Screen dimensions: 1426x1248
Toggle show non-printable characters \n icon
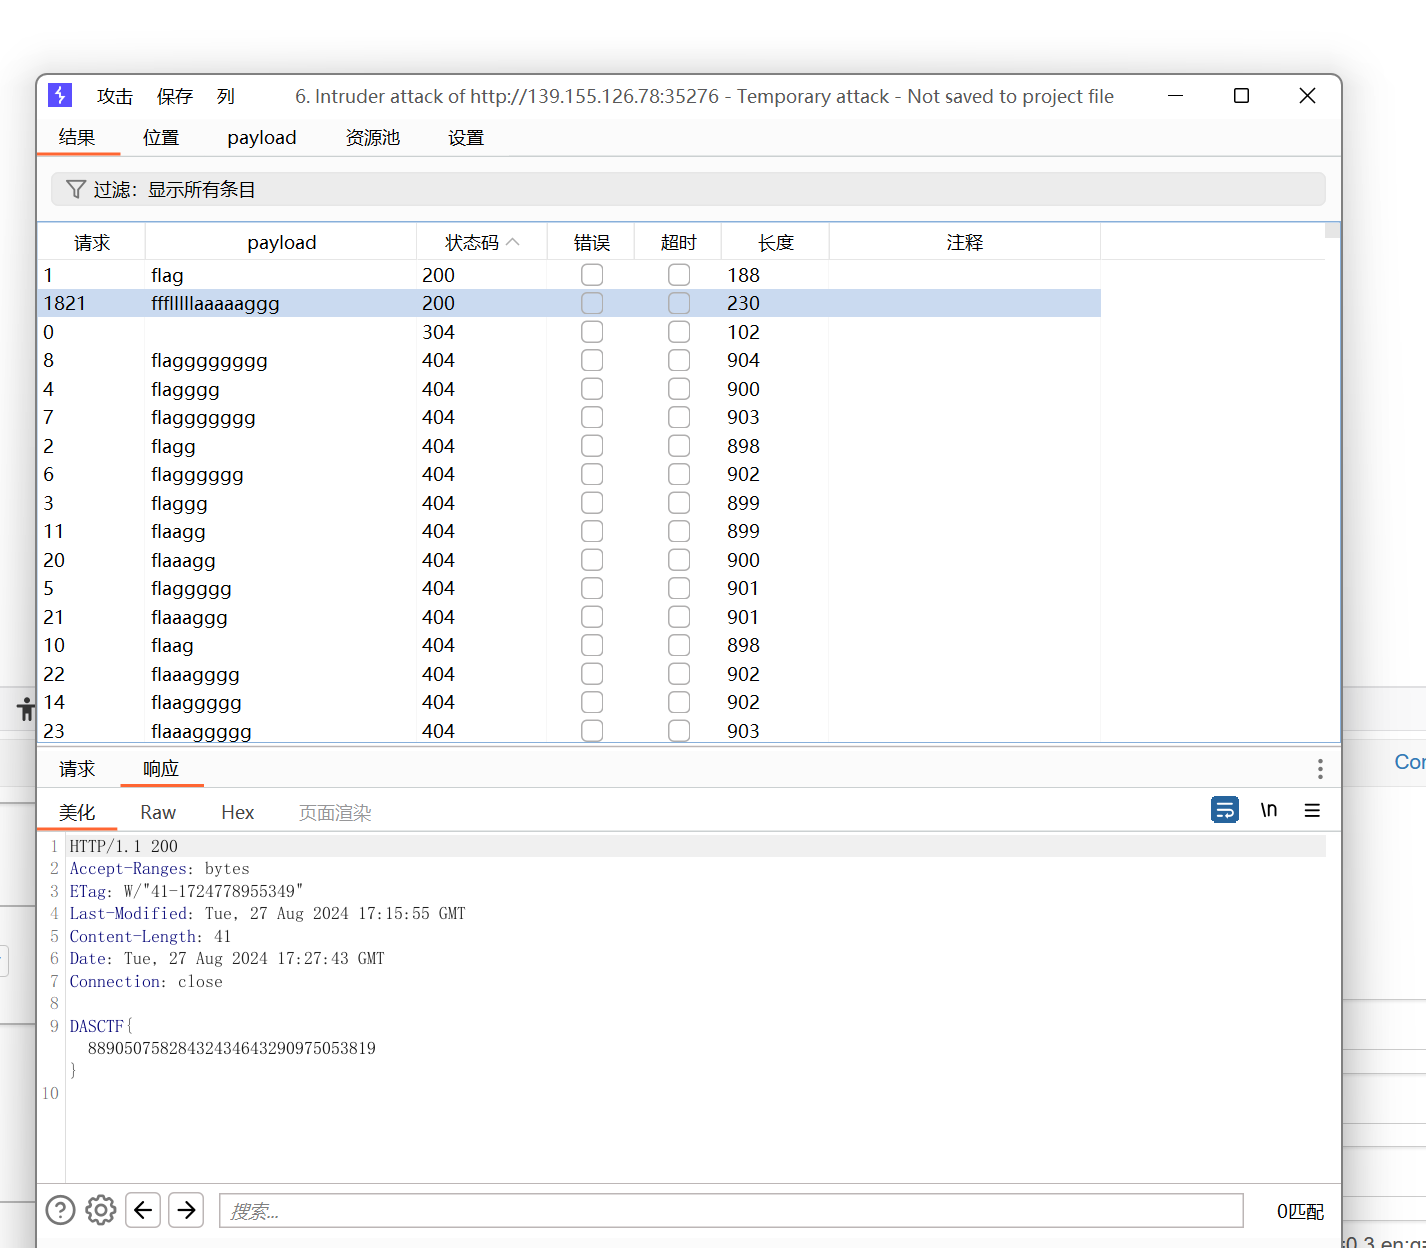[x=1269, y=809]
